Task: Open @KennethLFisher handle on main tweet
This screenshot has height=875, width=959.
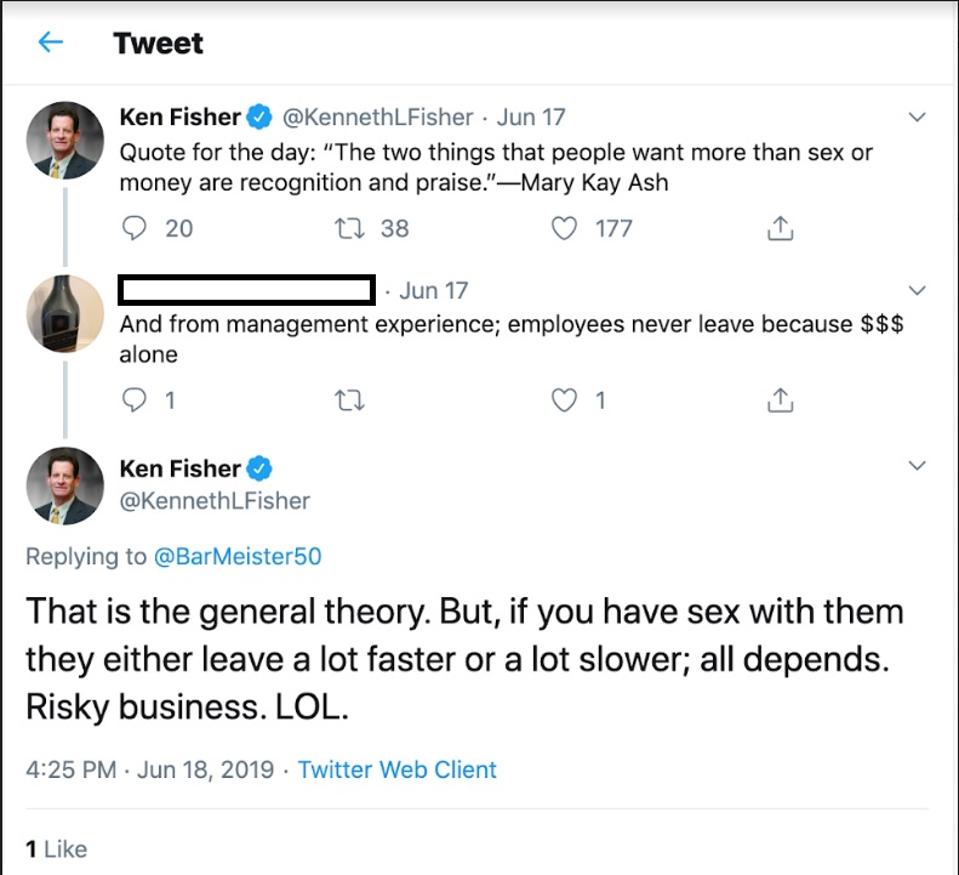Action: 214,500
